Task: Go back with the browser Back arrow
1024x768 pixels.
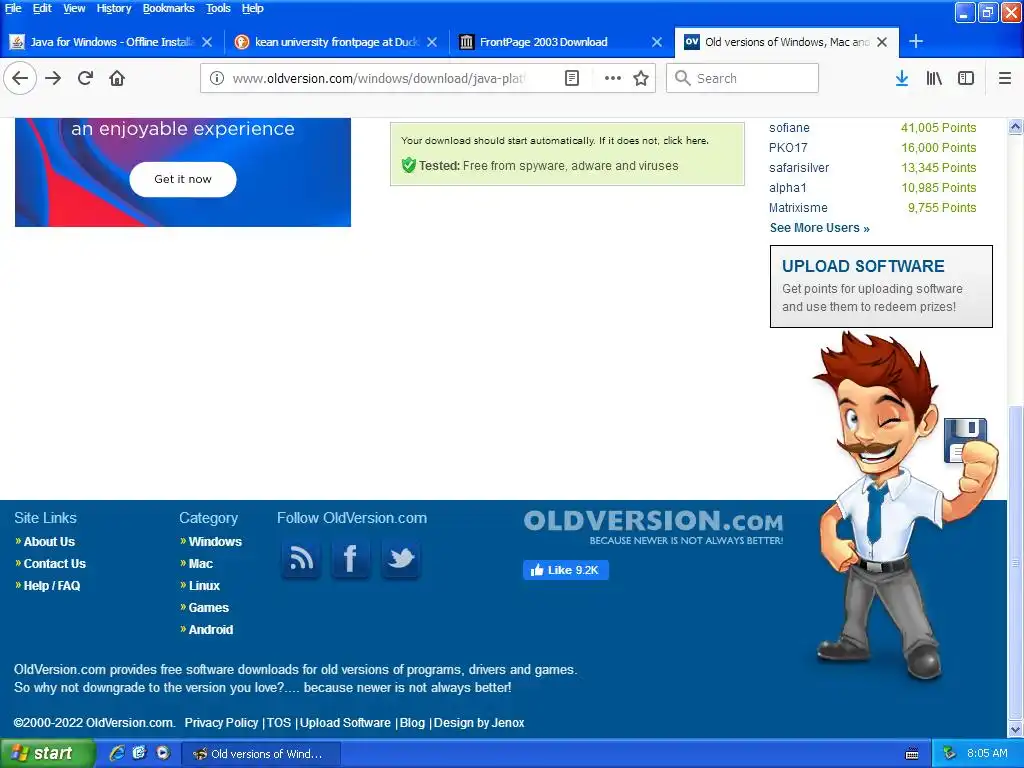Action: click(20, 78)
